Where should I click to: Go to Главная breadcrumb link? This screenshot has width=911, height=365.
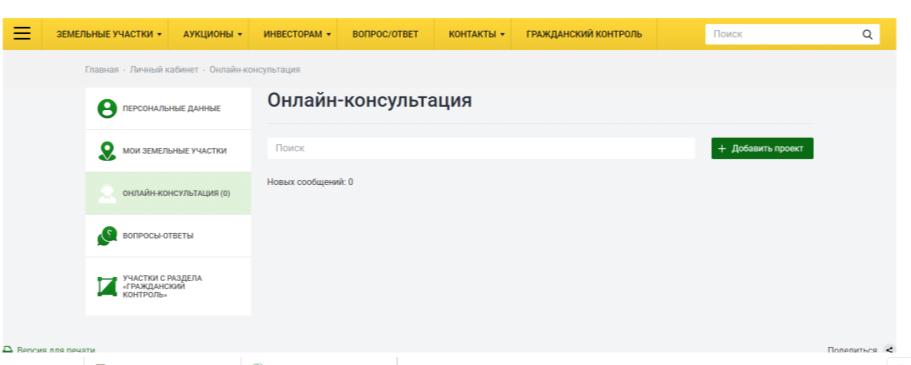coord(102,70)
